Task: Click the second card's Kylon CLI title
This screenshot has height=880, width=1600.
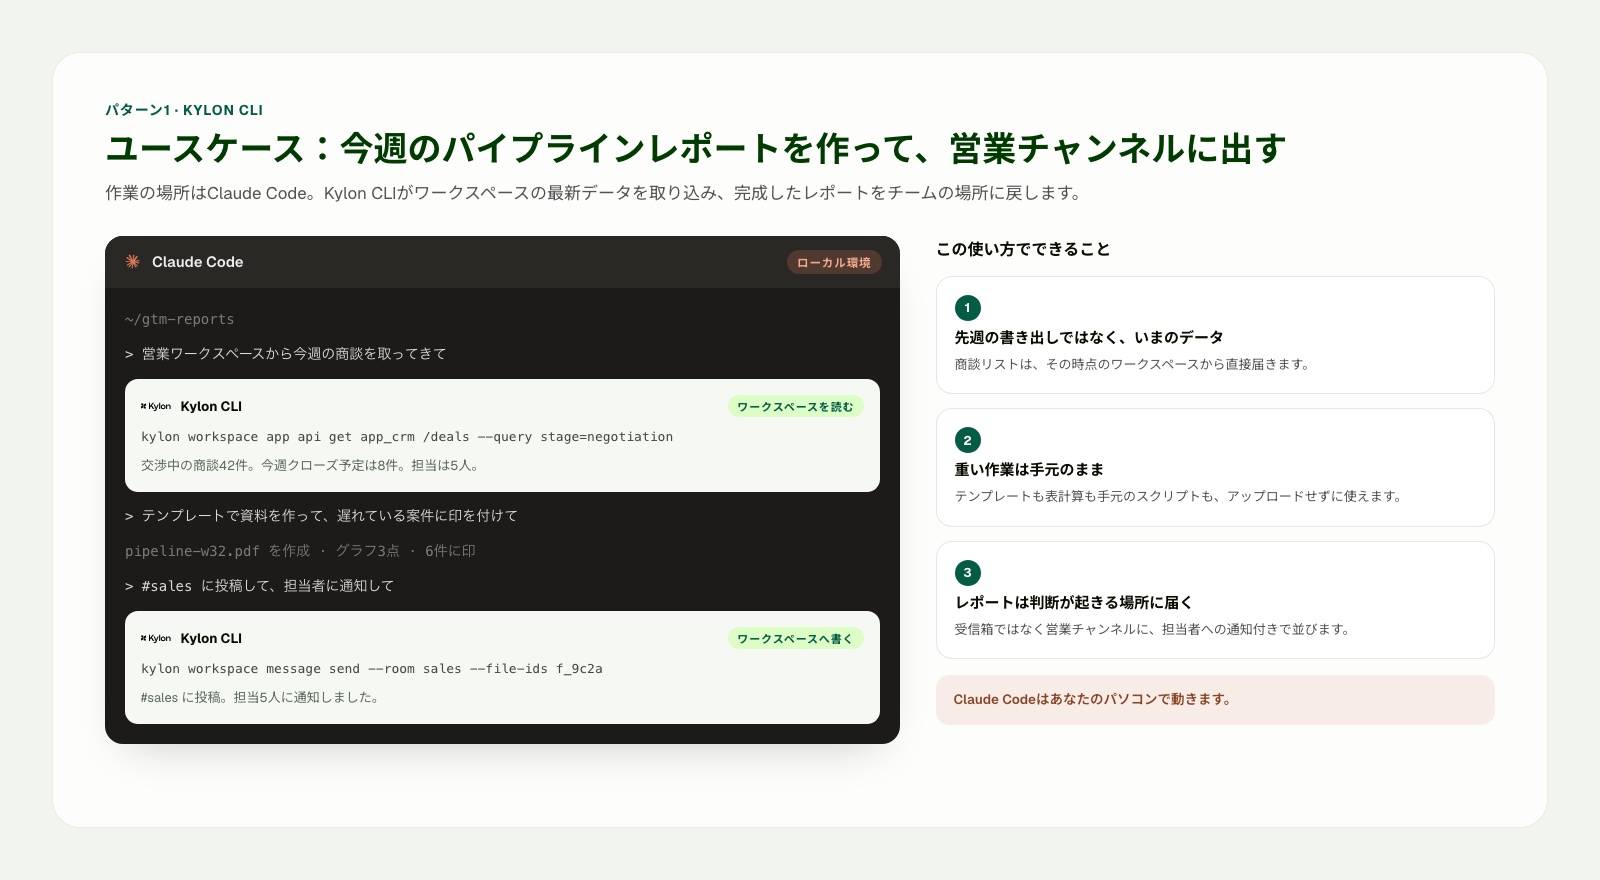Action: click(211, 639)
